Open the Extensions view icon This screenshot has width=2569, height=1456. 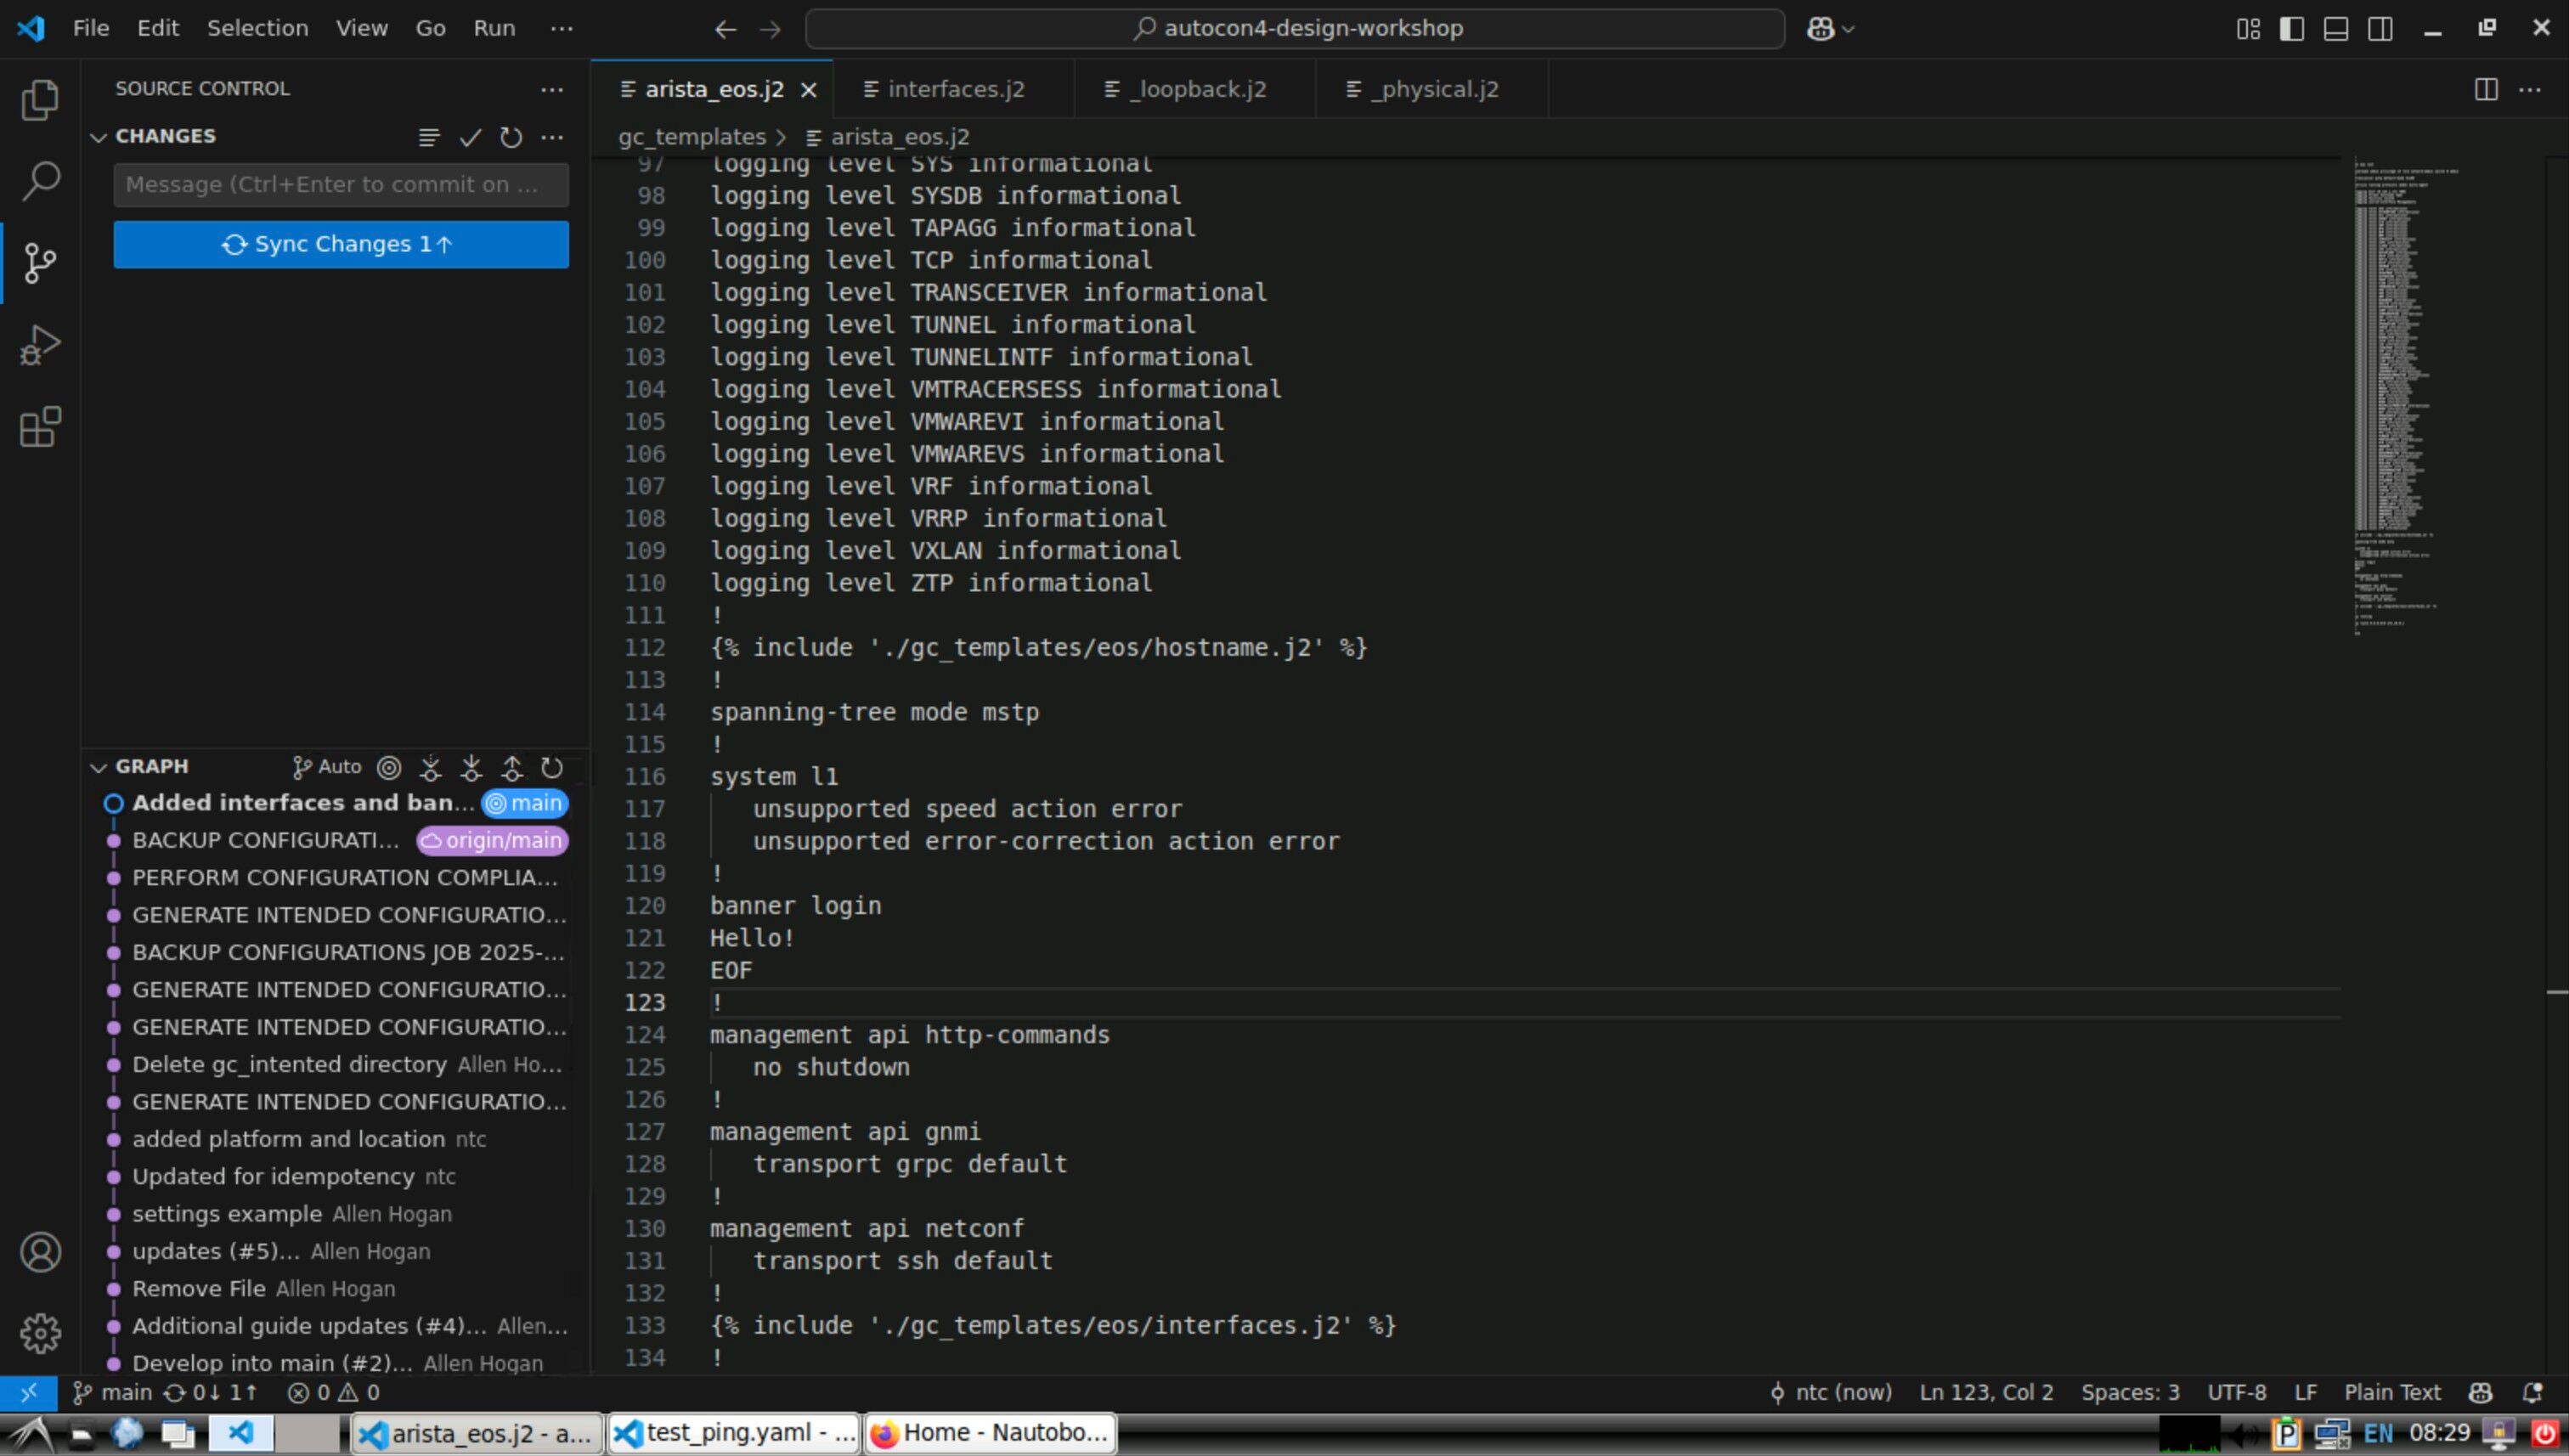click(x=40, y=427)
